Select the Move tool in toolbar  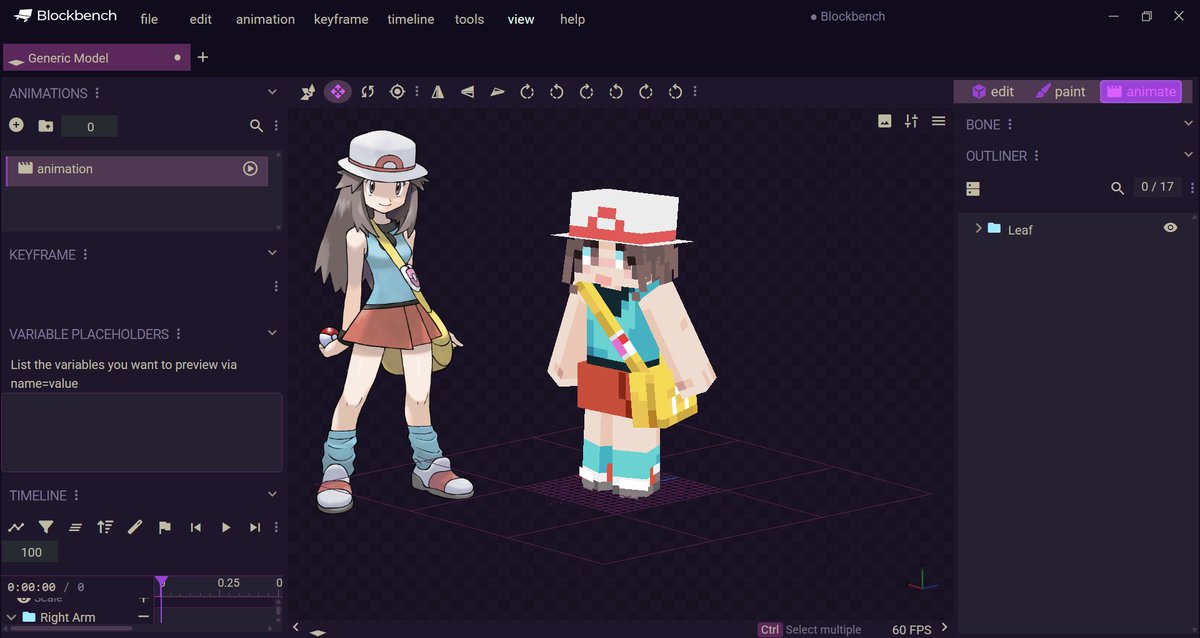click(x=337, y=92)
